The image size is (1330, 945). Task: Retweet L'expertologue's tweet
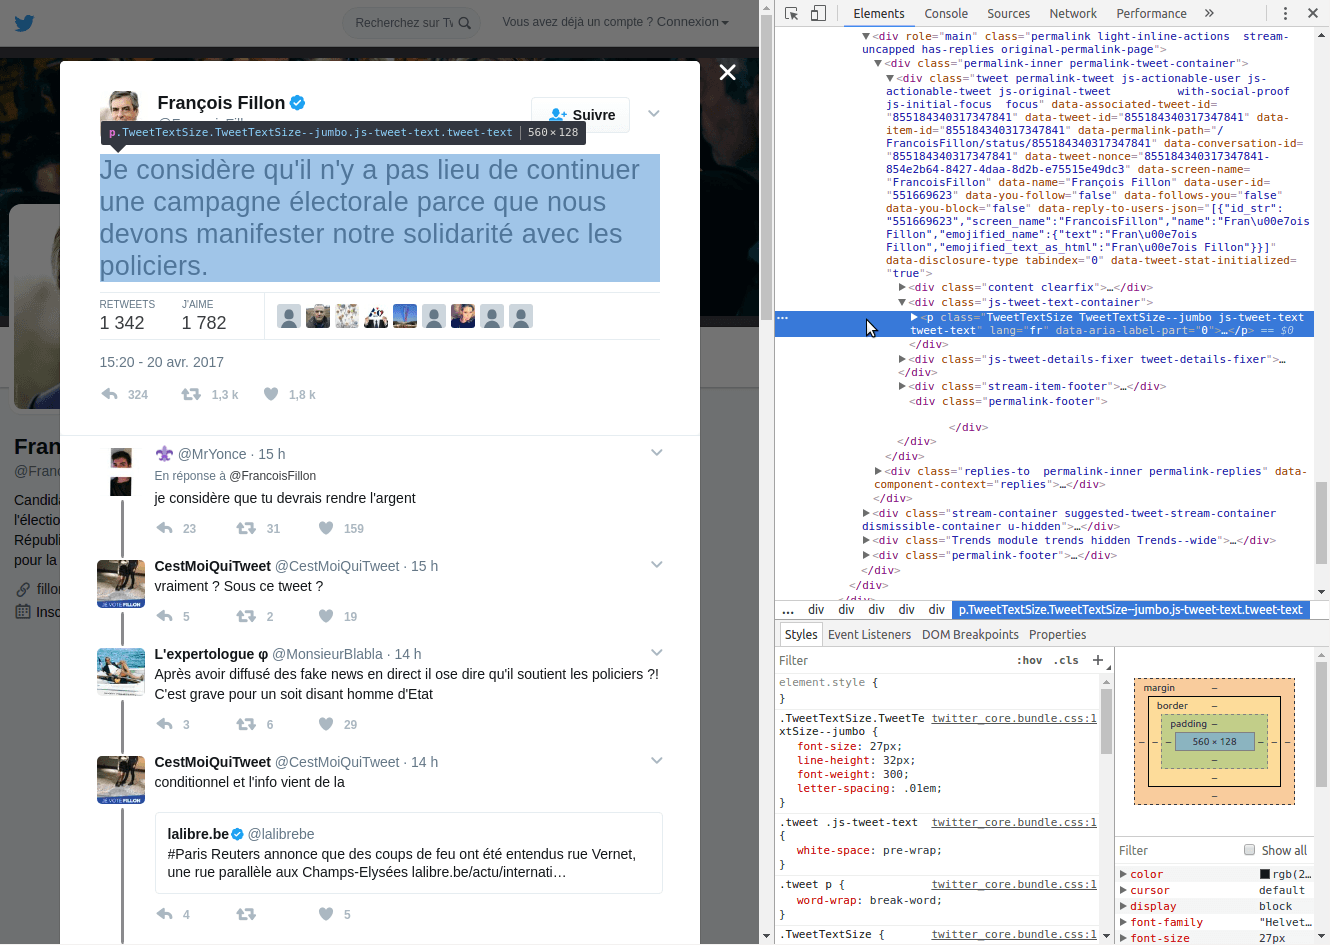pyautogui.click(x=246, y=724)
